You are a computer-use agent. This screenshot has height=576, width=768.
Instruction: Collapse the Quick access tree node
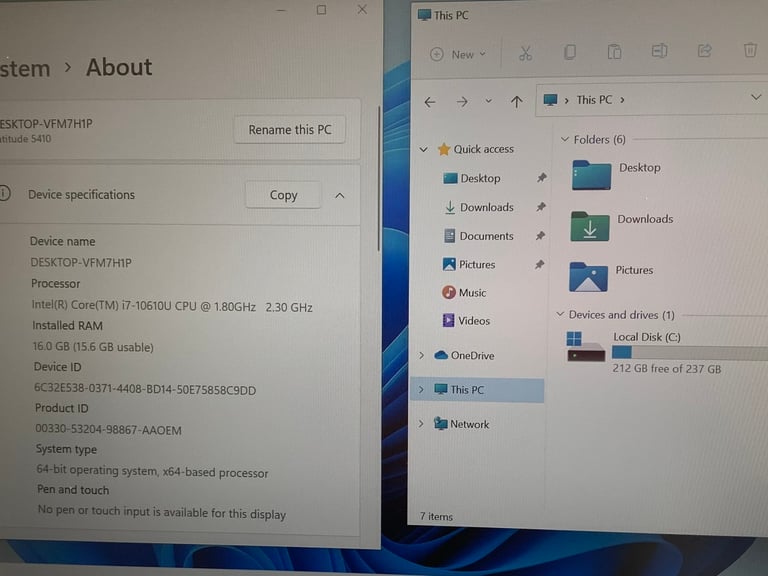pyautogui.click(x=424, y=149)
